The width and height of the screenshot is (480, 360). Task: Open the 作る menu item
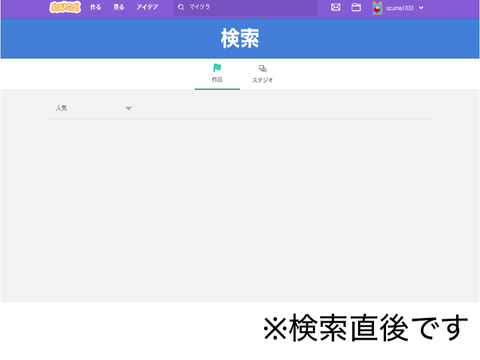click(x=95, y=7)
